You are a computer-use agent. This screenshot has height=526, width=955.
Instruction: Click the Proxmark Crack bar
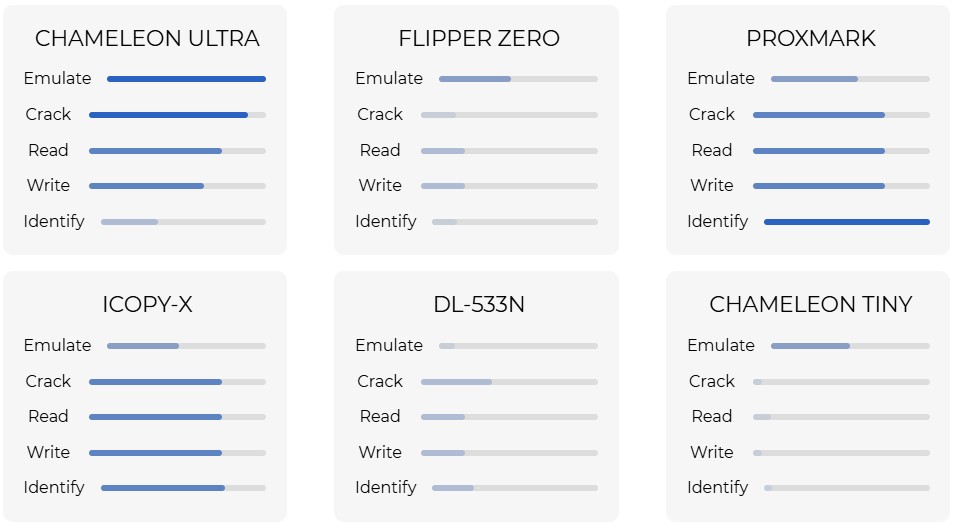point(841,115)
